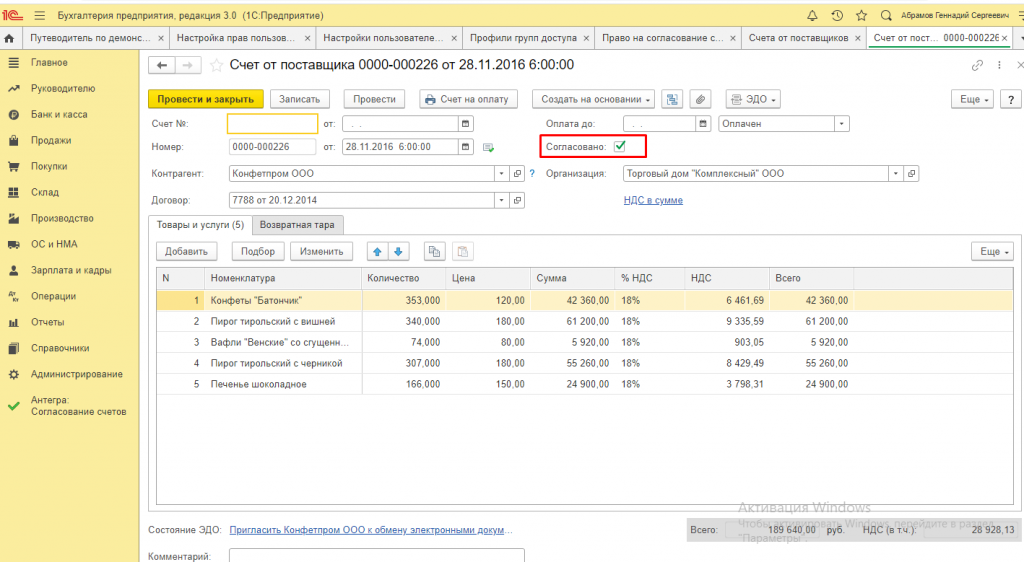Move row down with blue down arrow
The height and width of the screenshot is (562, 1024).
(x=399, y=252)
